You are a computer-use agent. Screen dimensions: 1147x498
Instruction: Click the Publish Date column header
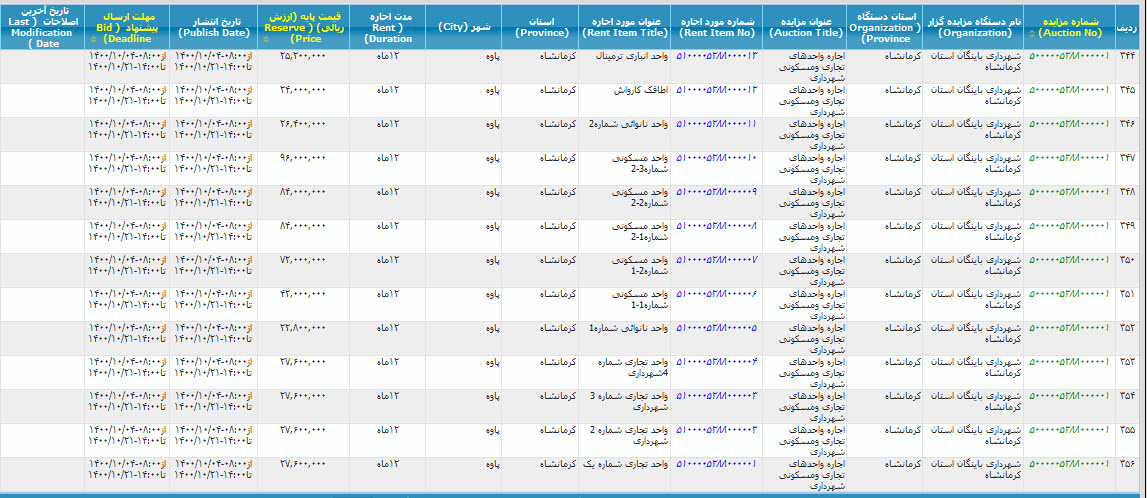click(212, 26)
